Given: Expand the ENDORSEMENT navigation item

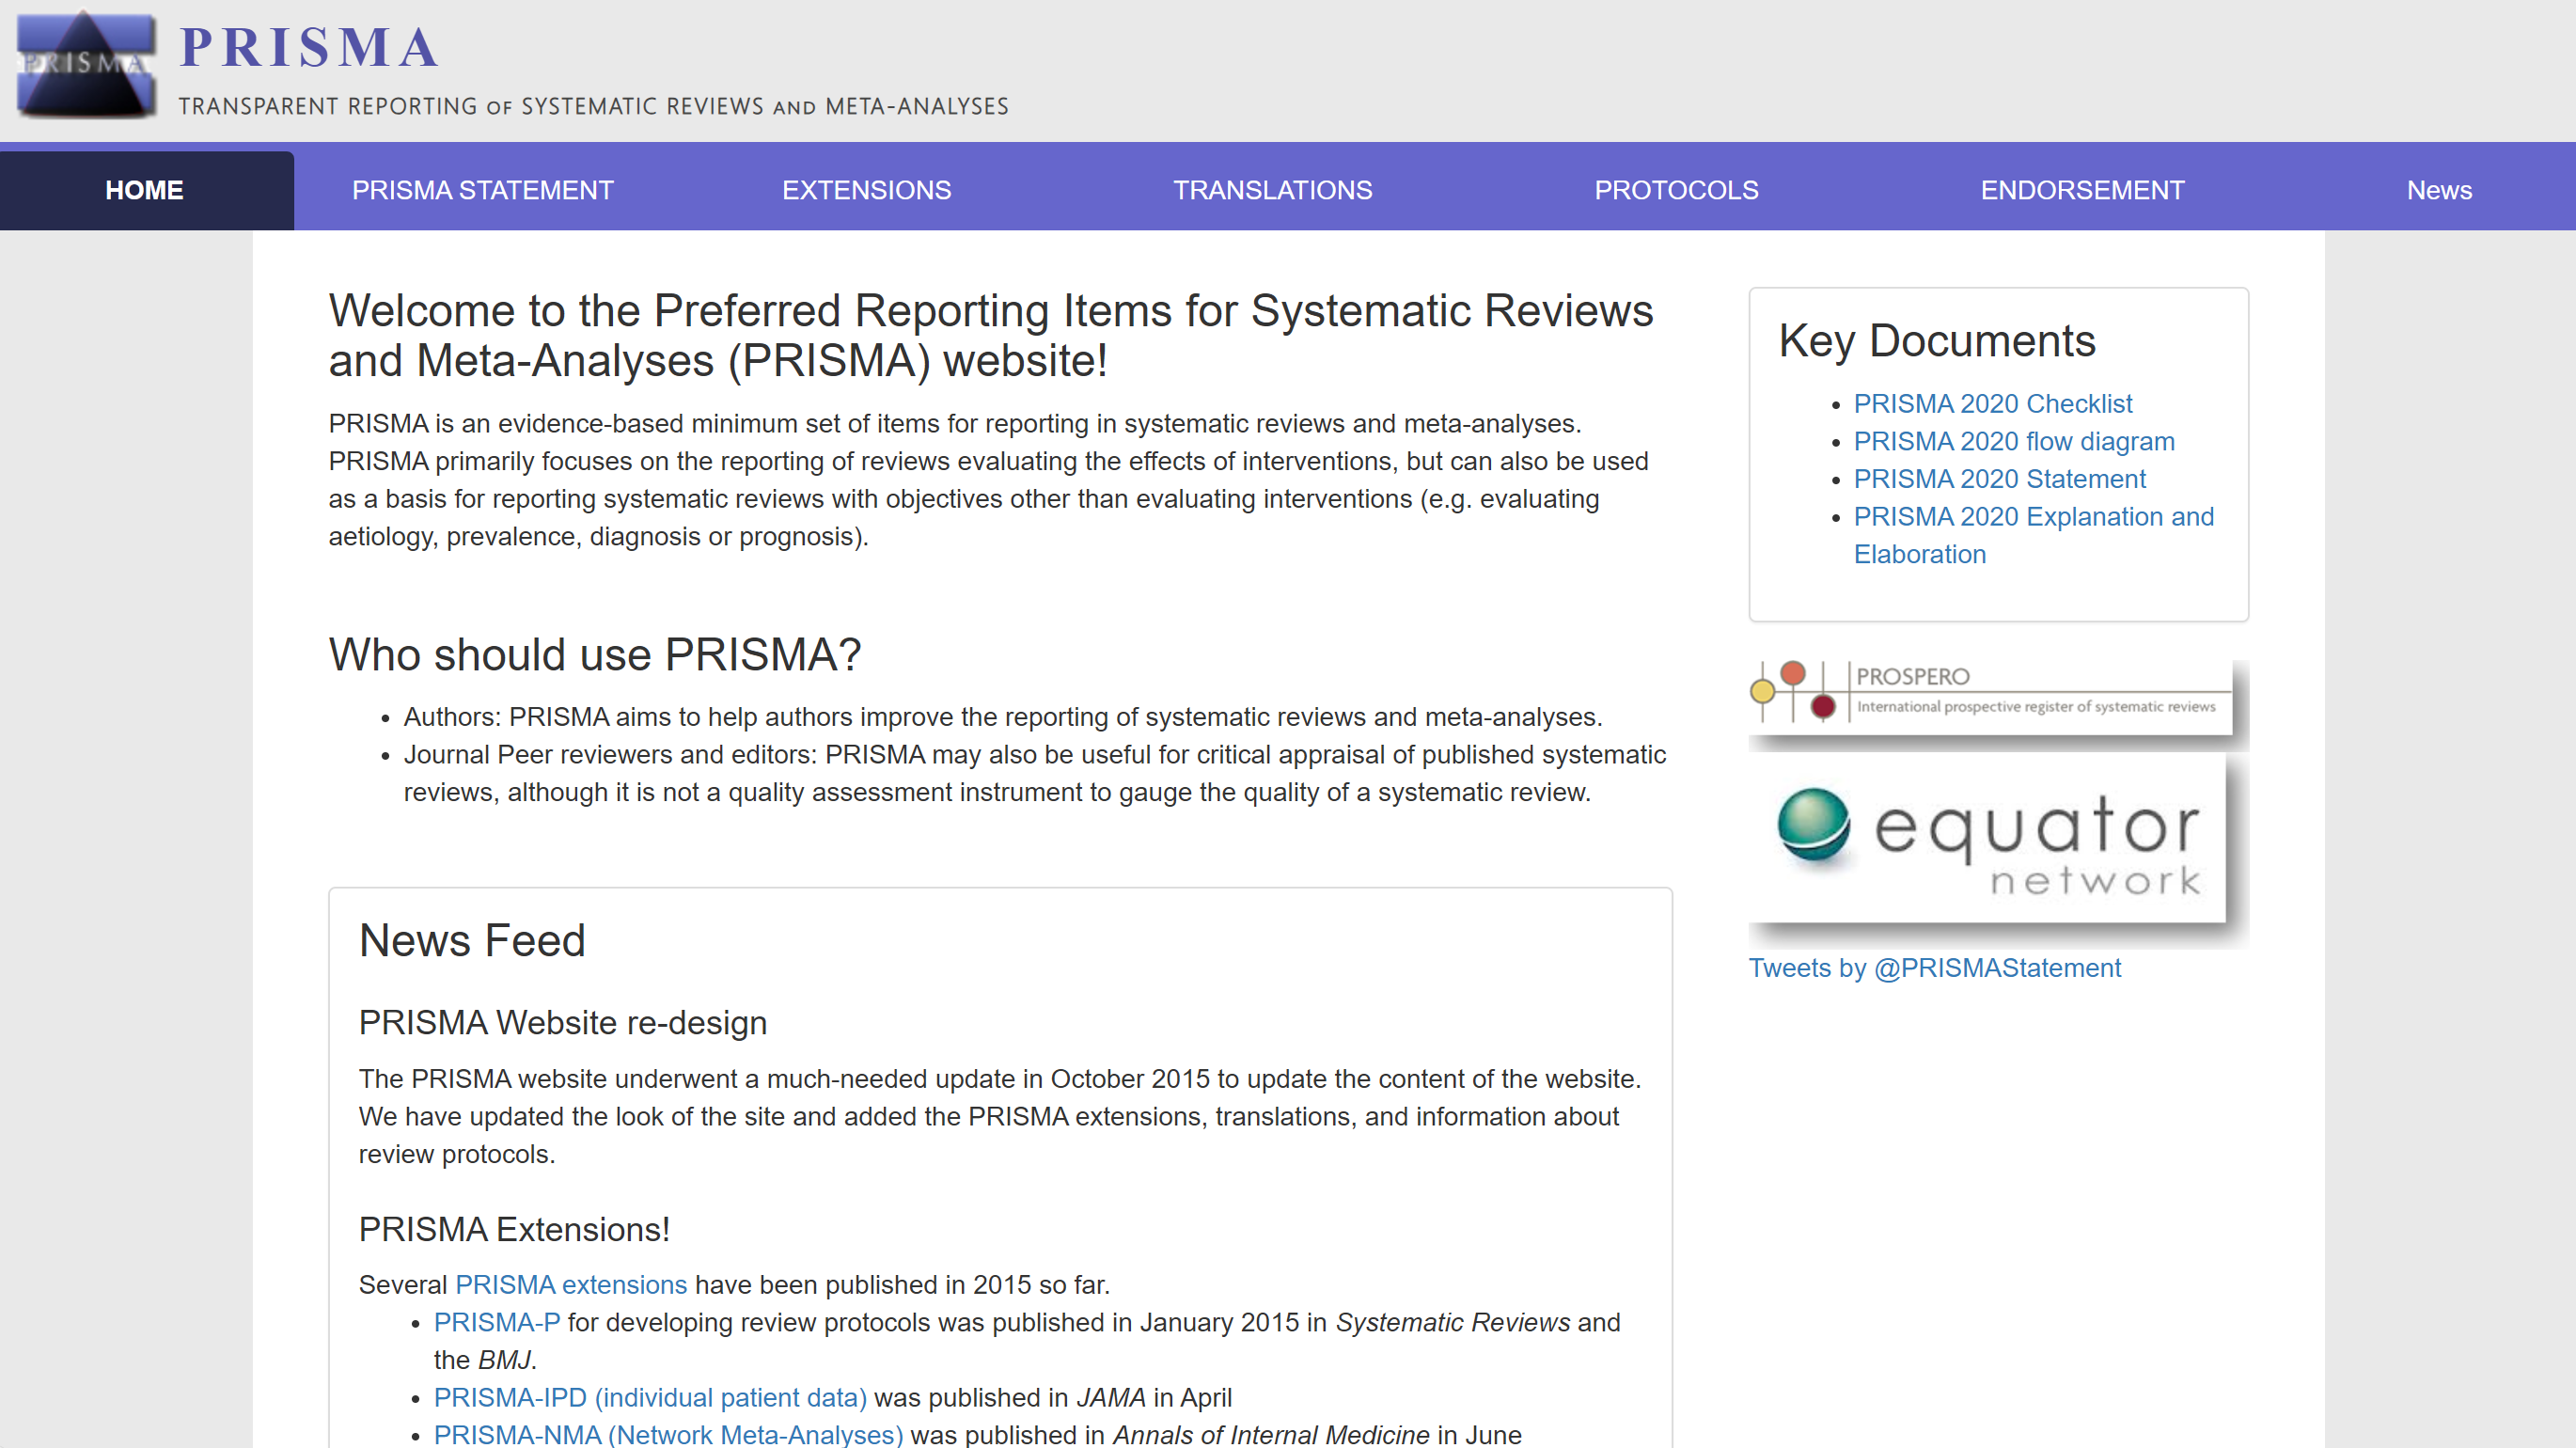Looking at the screenshot, I should pyautogui.click(x=2082, y=190).
